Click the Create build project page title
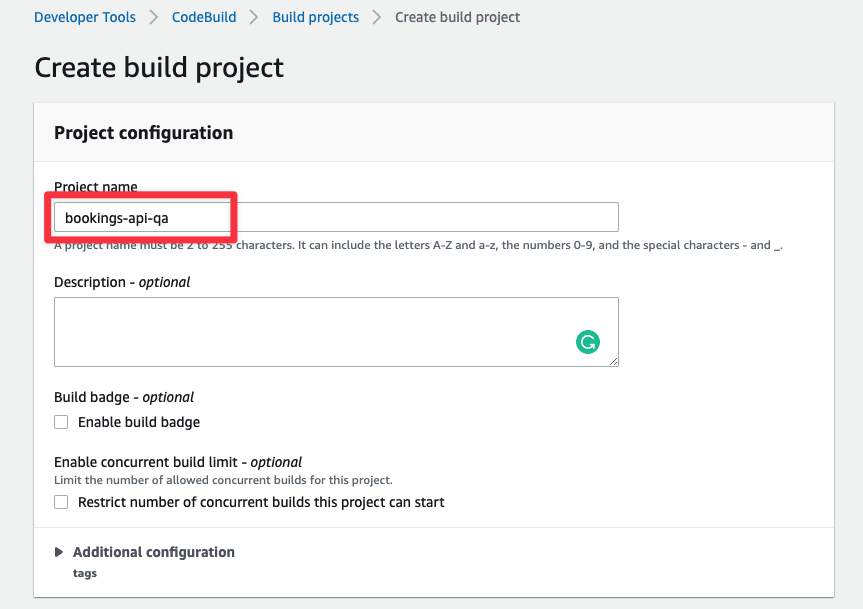The width and height of the screenshot is (863, 609). tap(159, 68)
